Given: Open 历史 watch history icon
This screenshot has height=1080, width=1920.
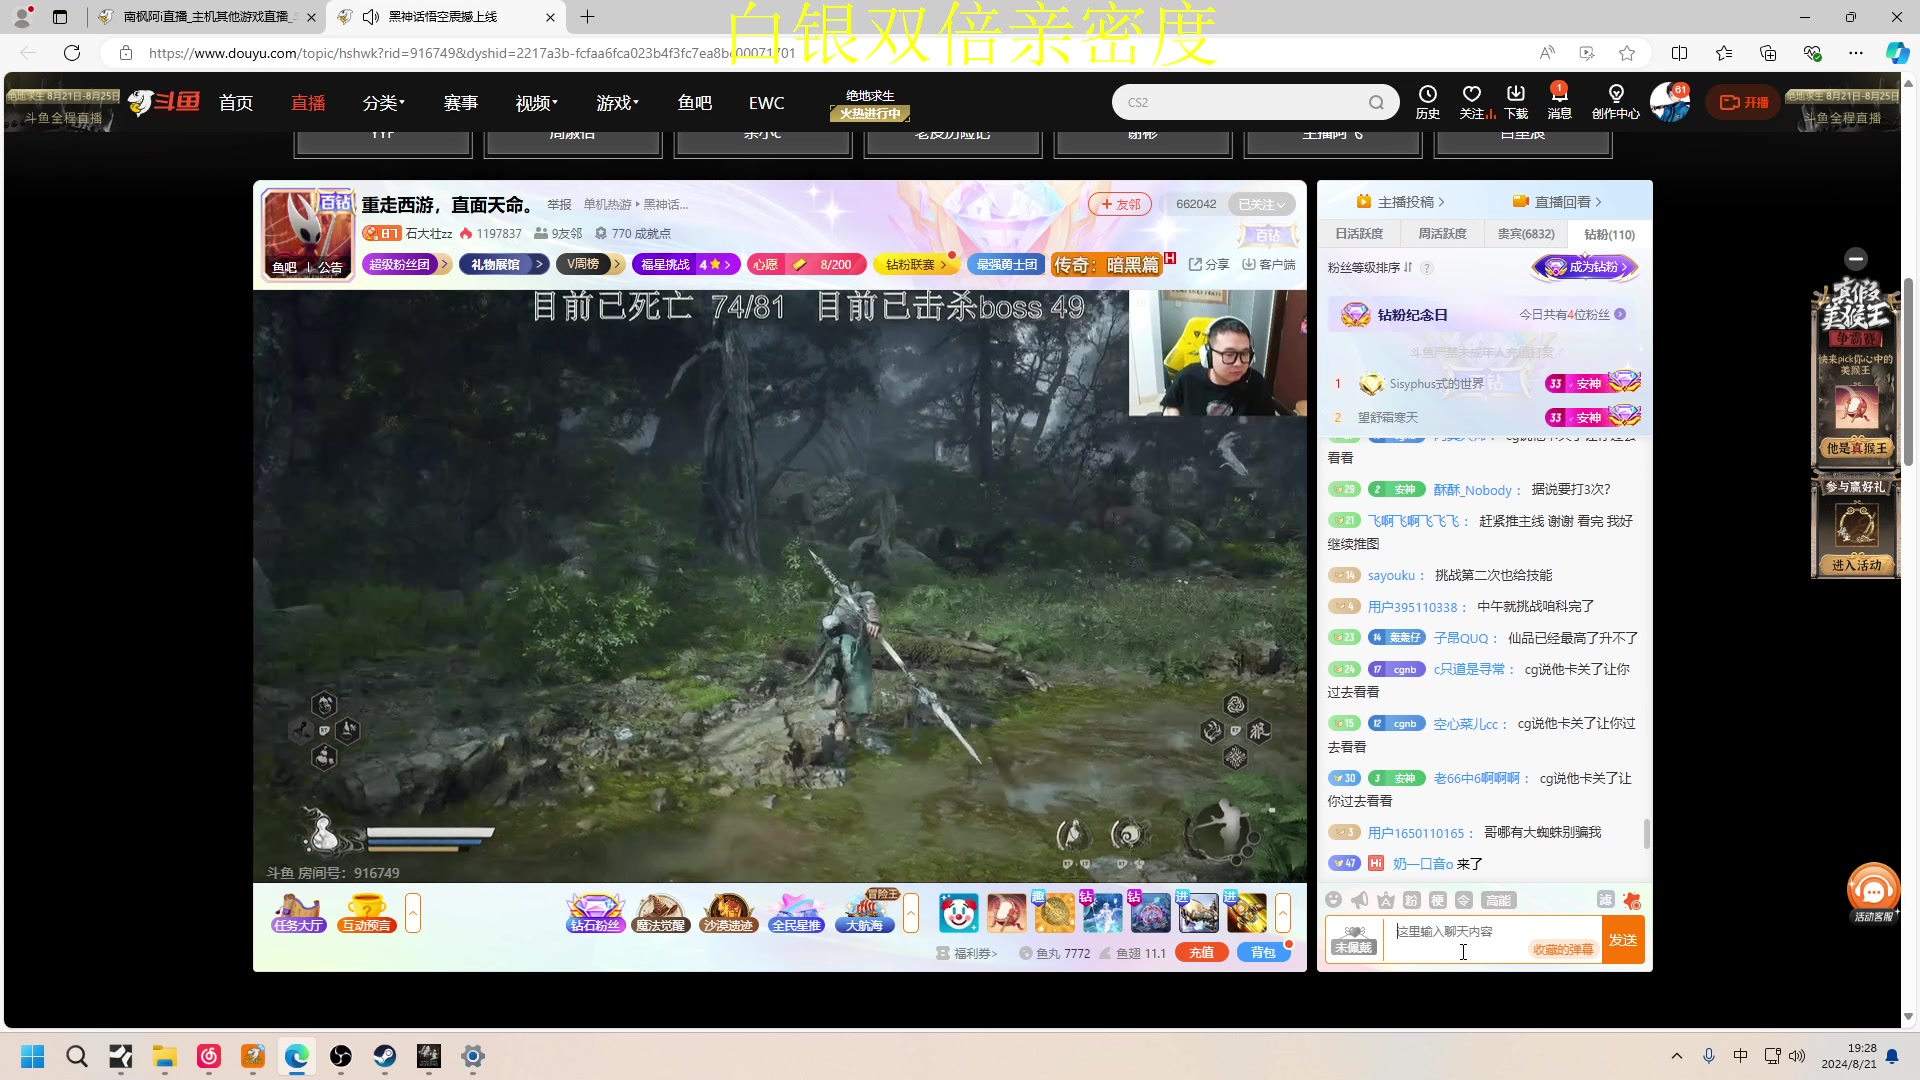Looking at the screenshot, I should pos(1427,101).
